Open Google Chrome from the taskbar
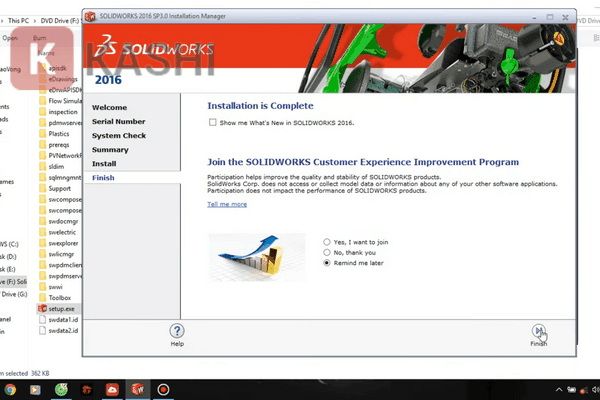The height and width of the screenshot is (400, 600). [10, 390]
